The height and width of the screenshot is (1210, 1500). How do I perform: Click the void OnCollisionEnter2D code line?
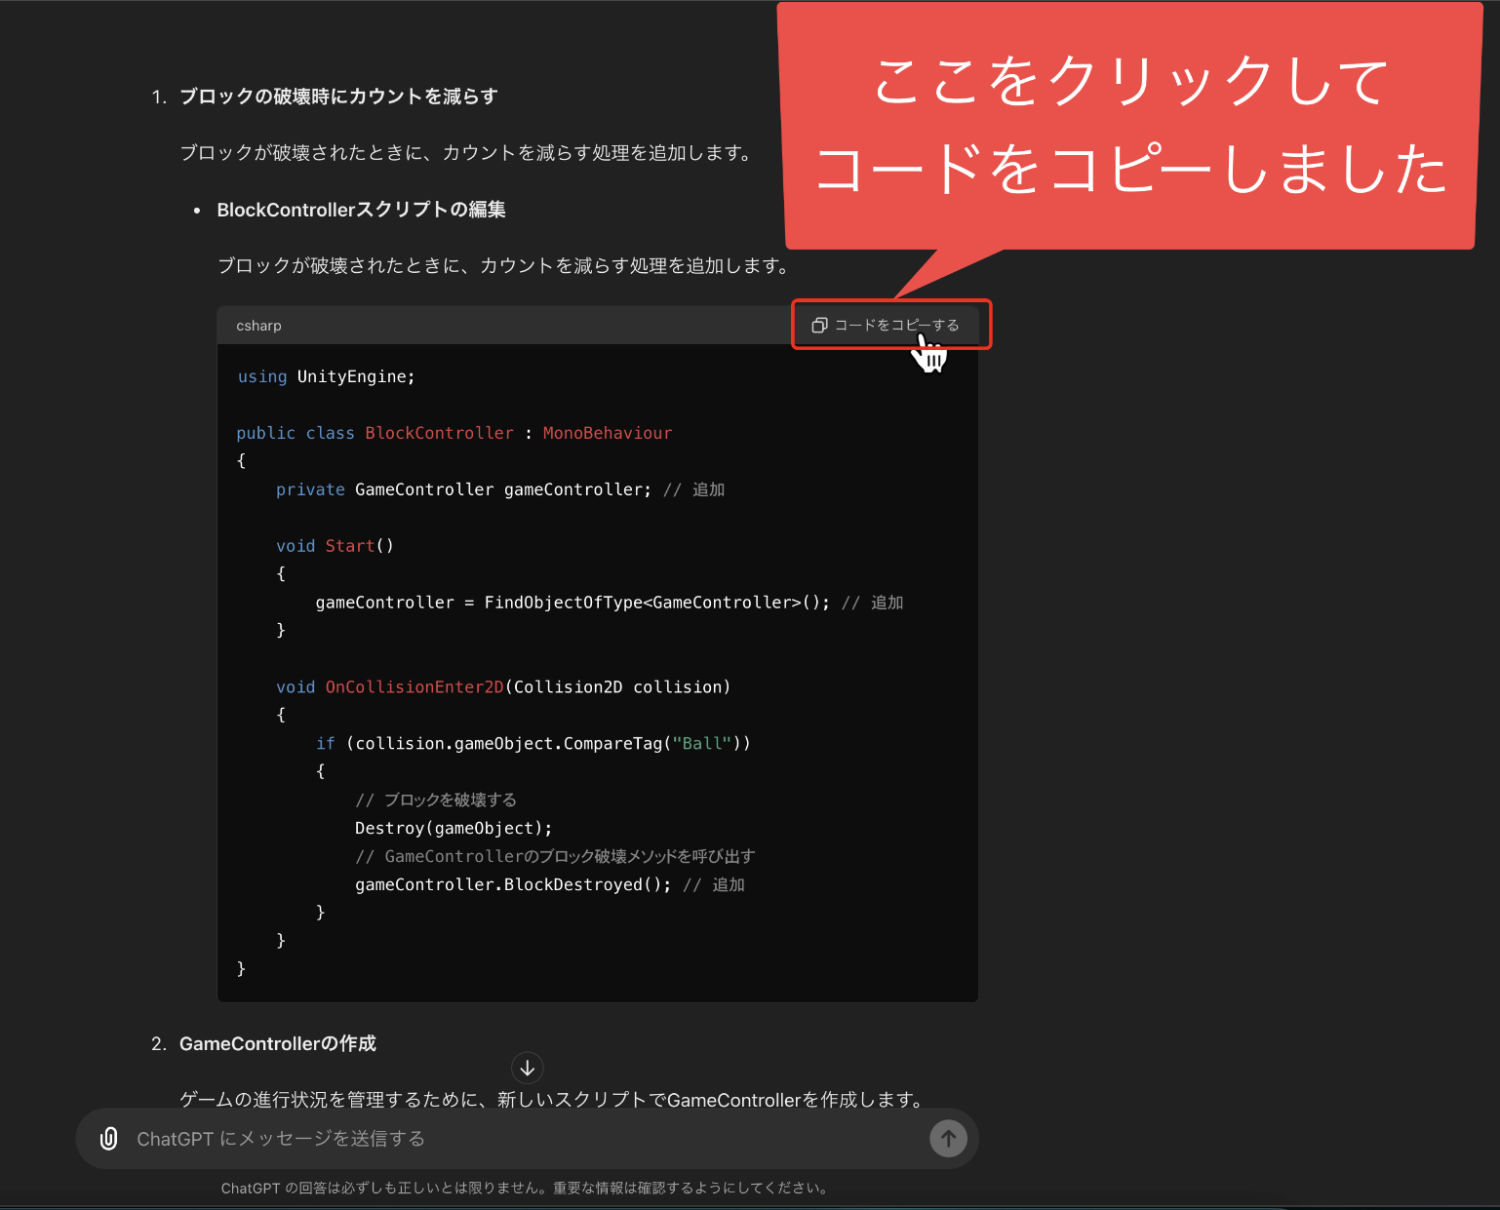click(503, 687)
